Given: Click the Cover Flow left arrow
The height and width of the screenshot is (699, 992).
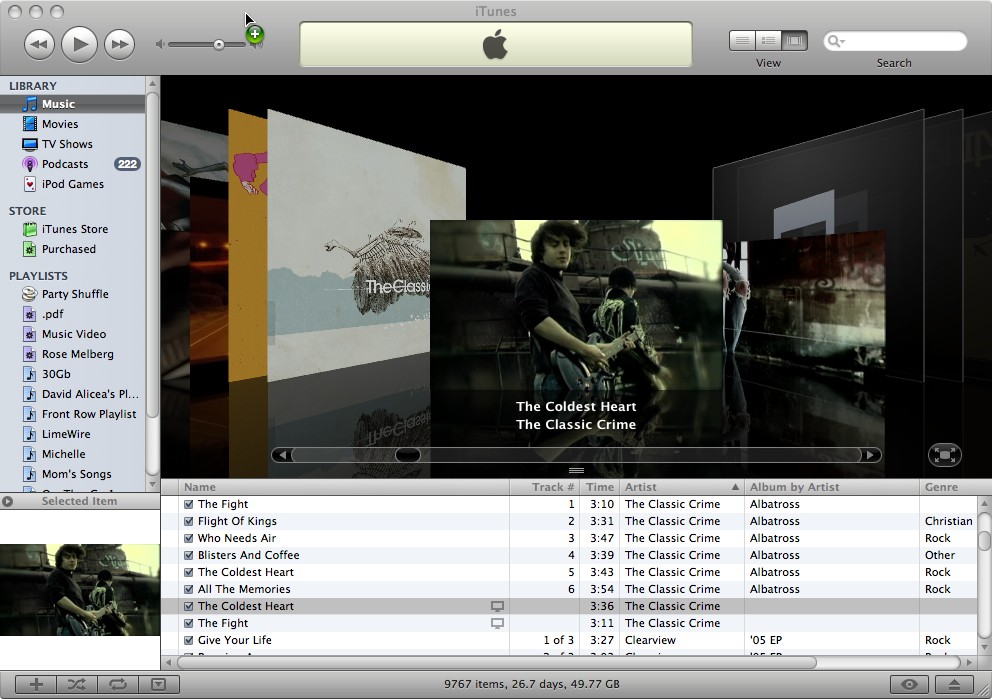Looking at the screenshot, I should 282,455.
